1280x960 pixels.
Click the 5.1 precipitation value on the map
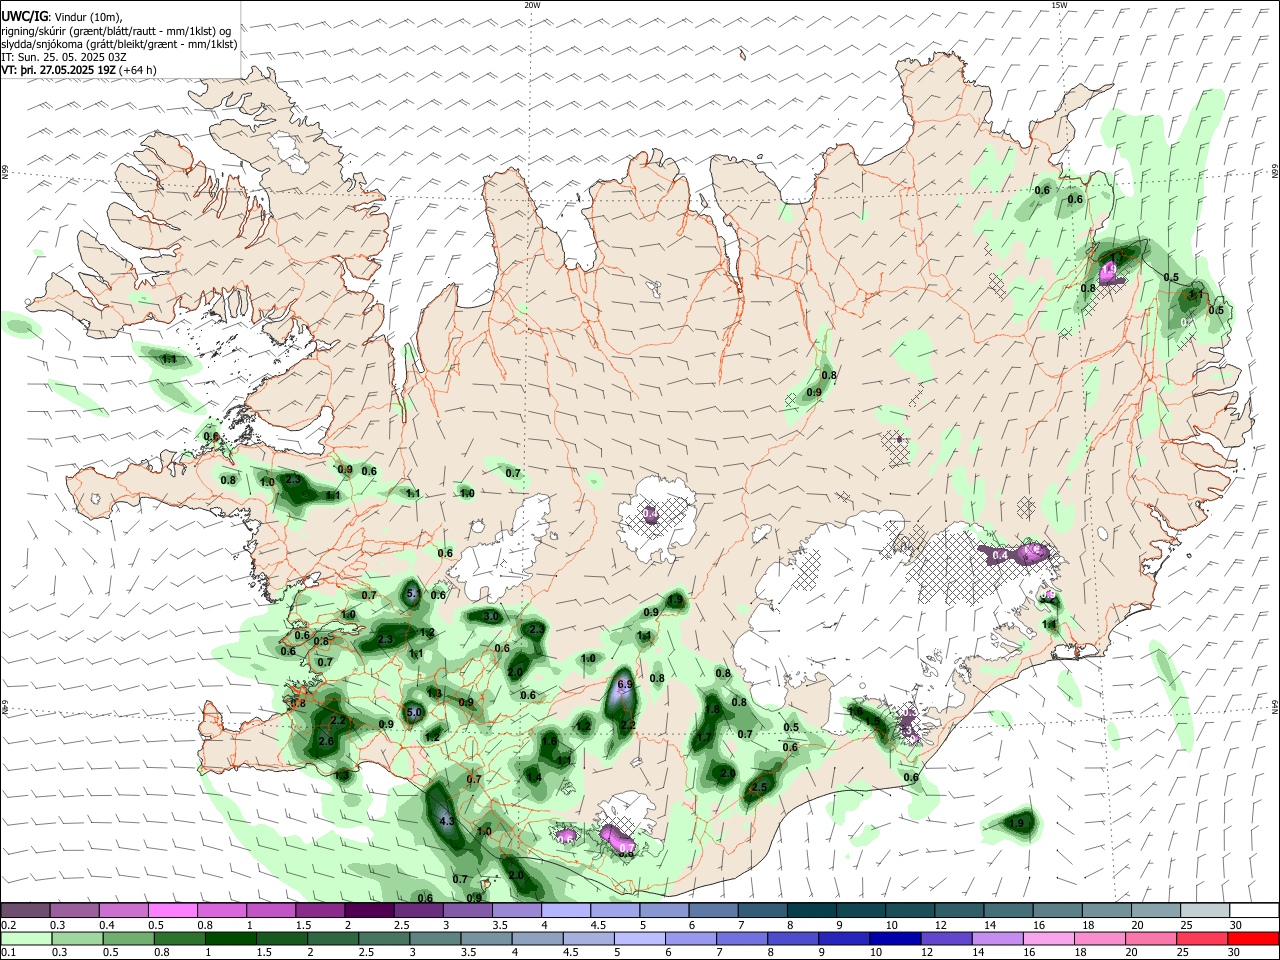(x=414, y=593)
